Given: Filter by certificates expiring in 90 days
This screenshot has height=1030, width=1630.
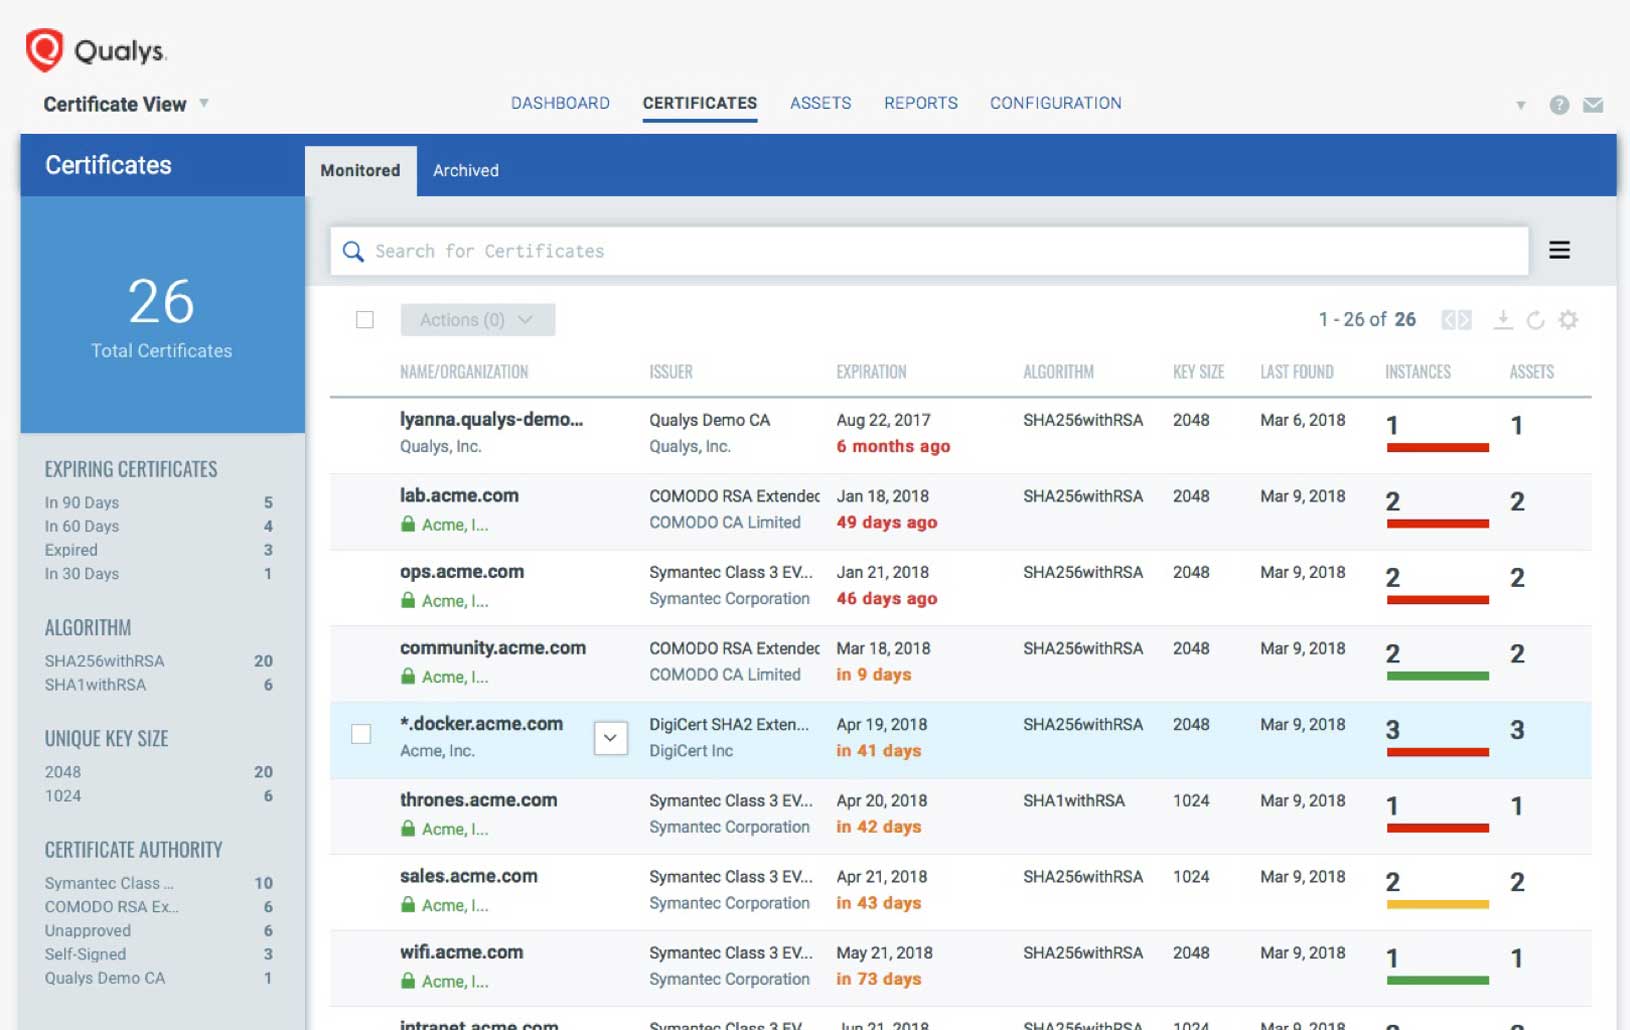Looking at the screenshot, I should point(81,502).
